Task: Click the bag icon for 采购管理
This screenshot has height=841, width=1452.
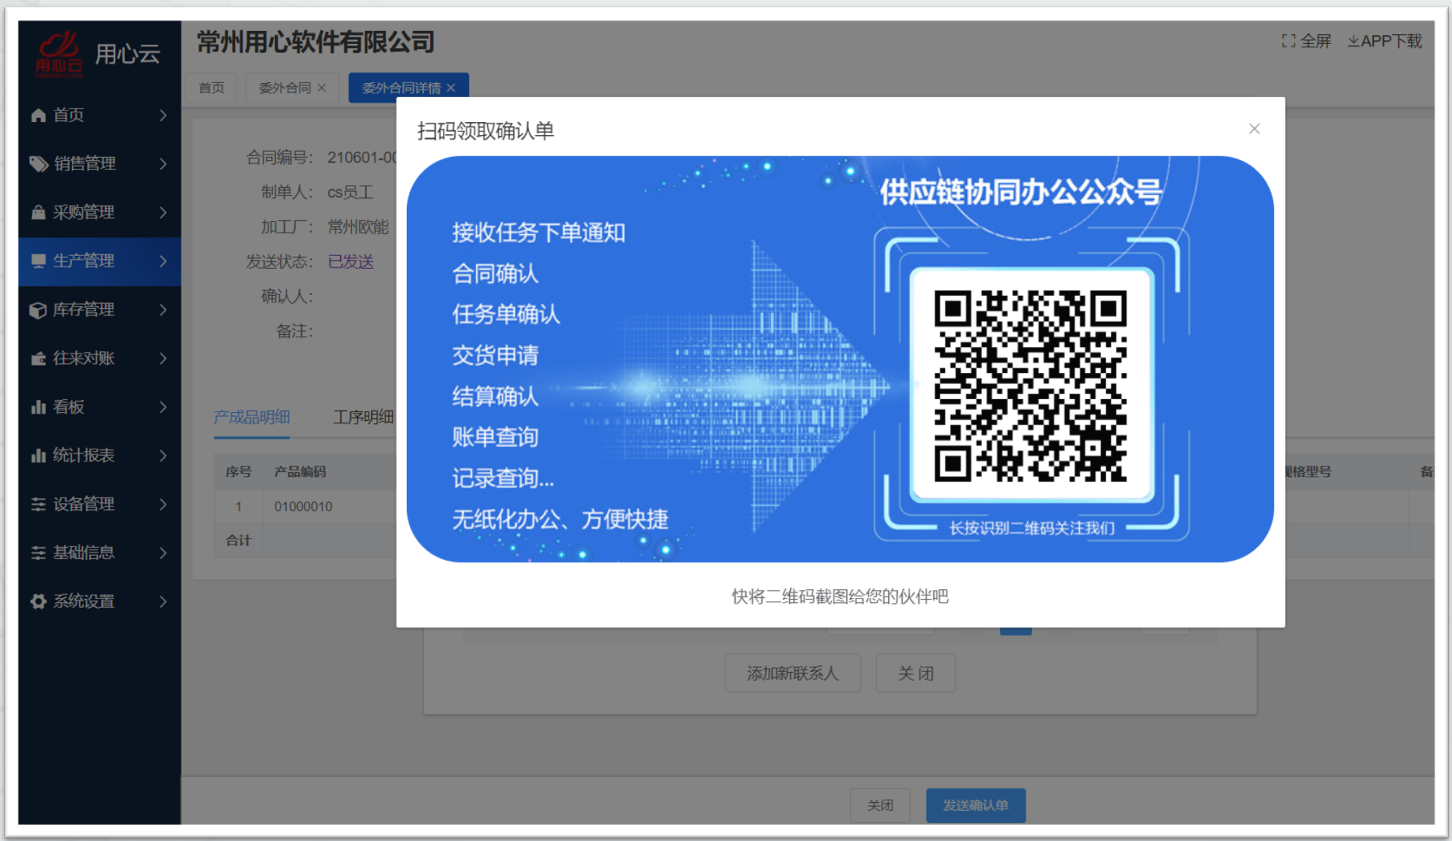Action: (x=38, y=212)
